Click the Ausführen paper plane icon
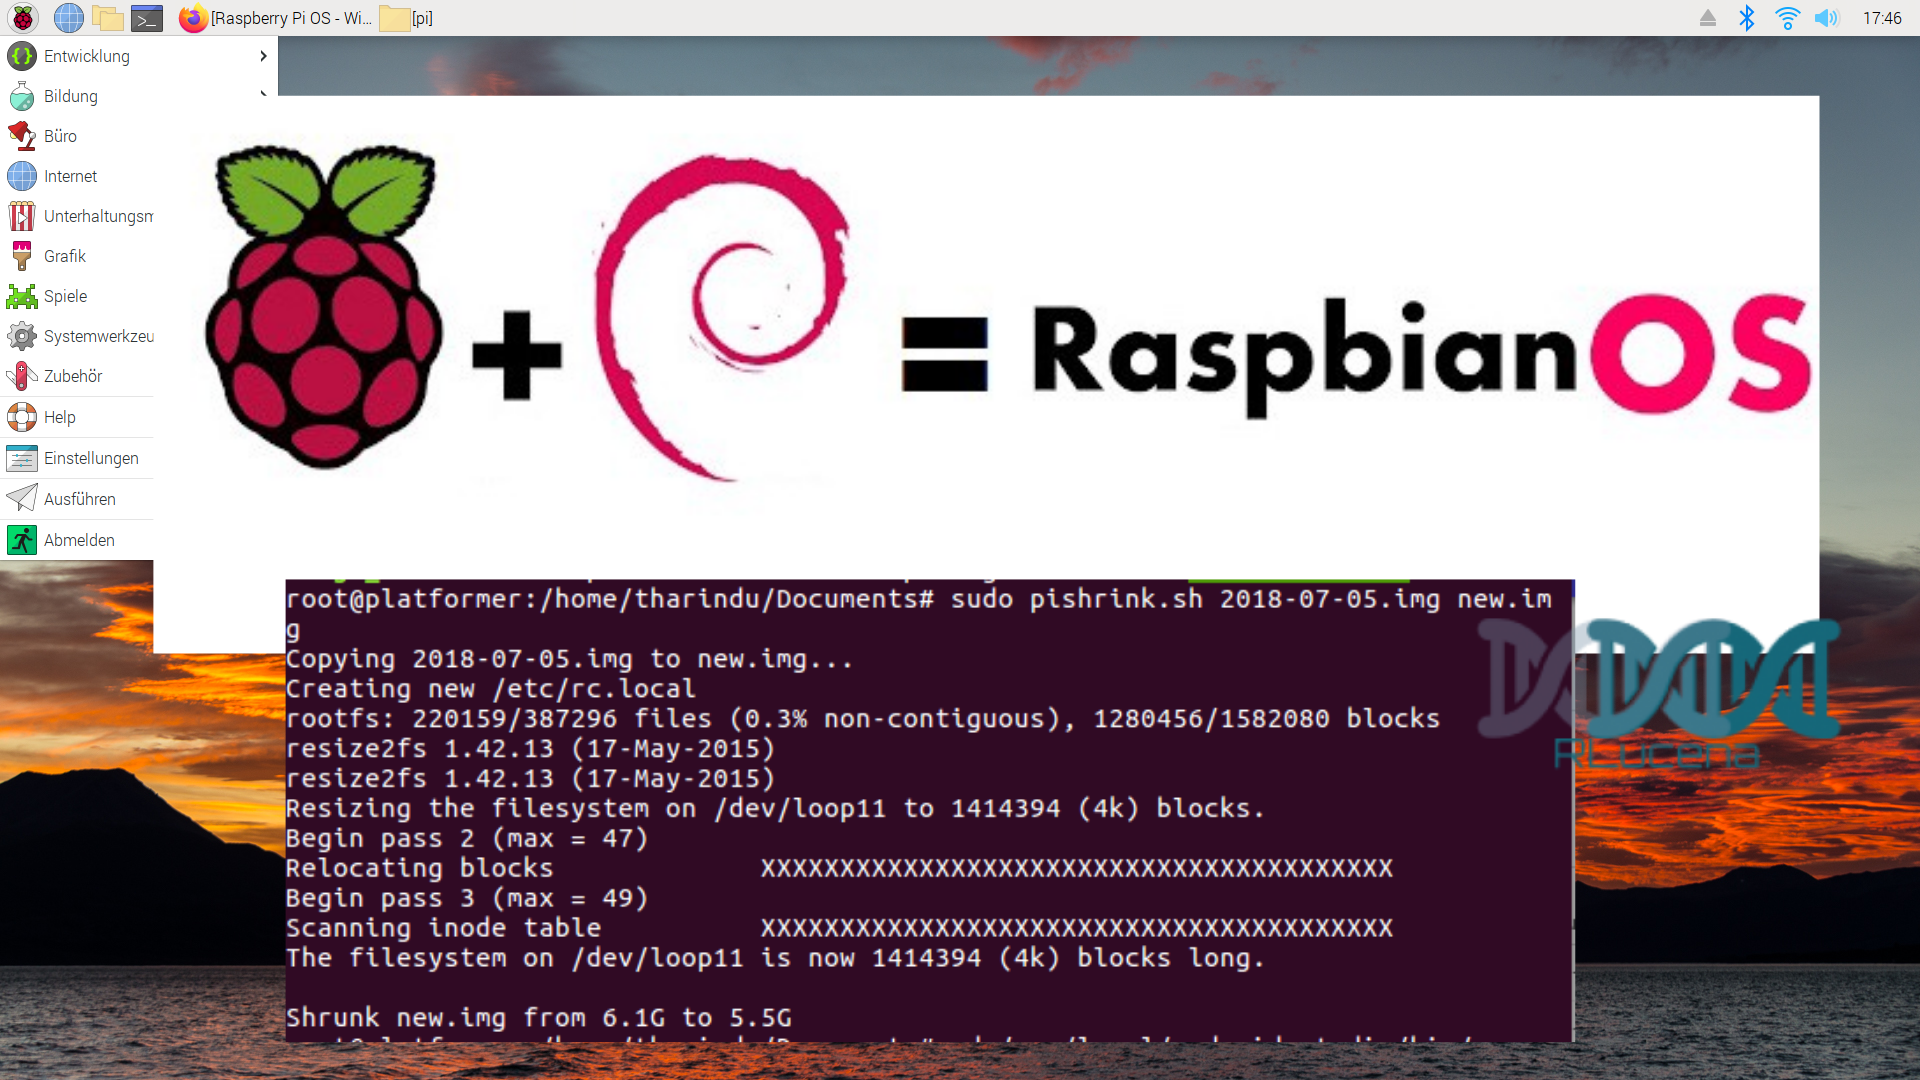 click(22, 499)
